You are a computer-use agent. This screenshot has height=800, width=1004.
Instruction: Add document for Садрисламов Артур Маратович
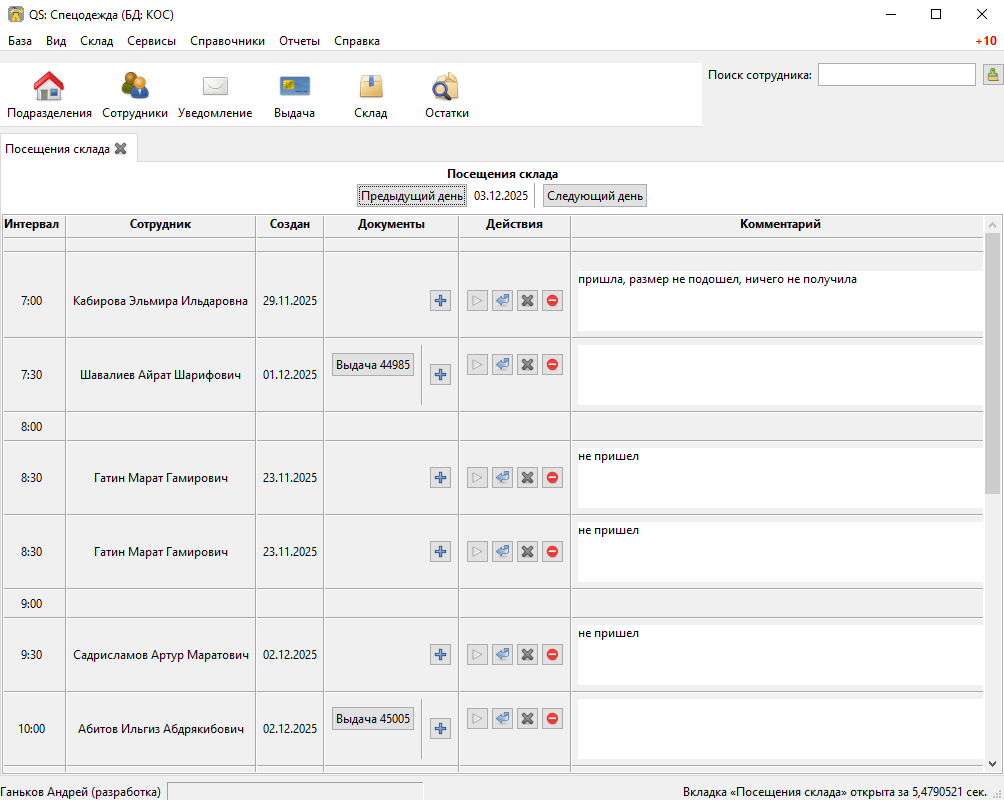click(440, 654)
